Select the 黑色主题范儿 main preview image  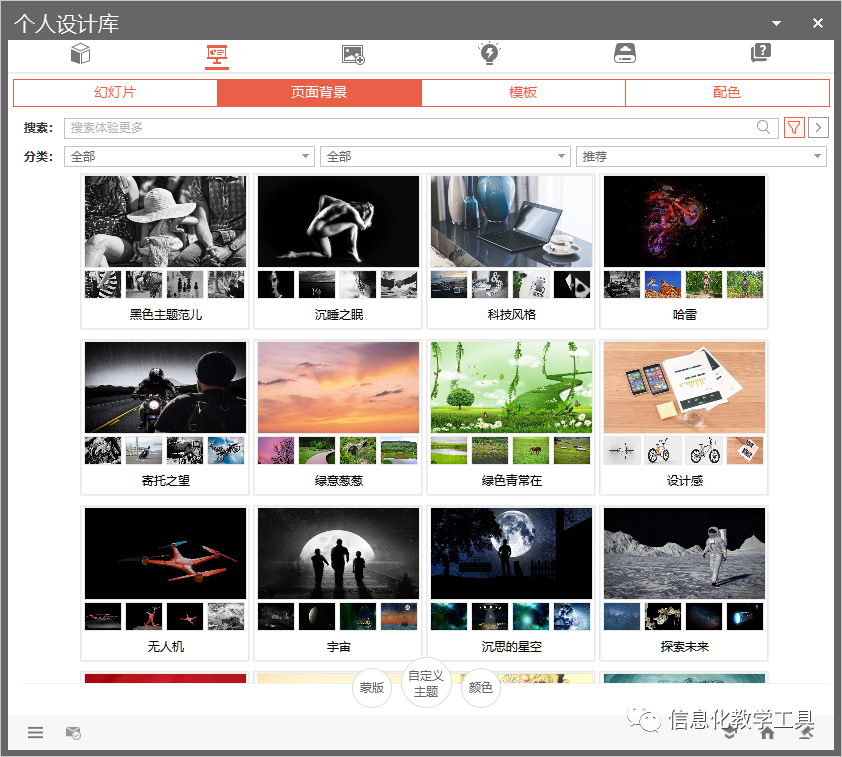coord(165,221)
